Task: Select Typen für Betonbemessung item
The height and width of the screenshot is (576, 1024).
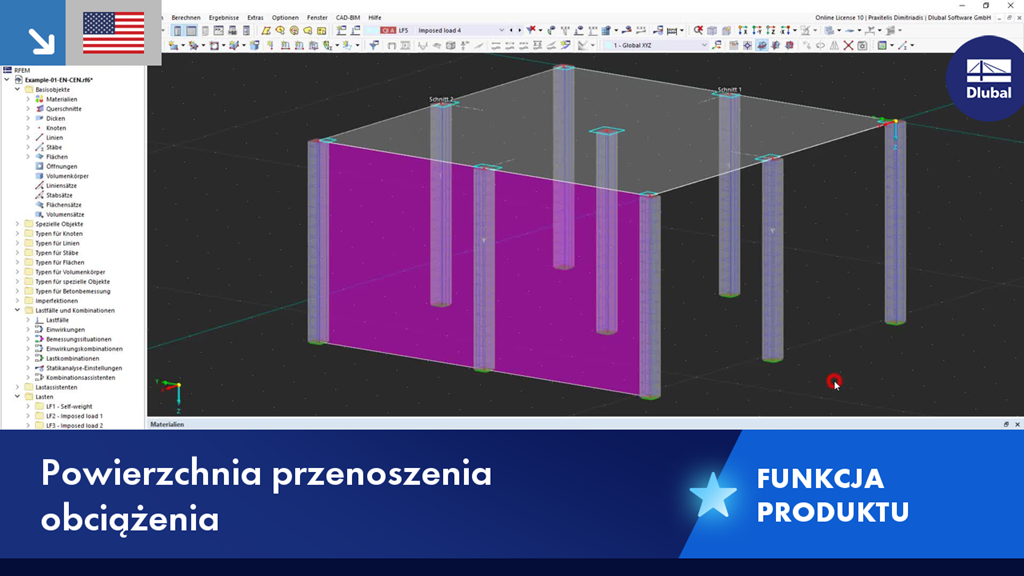Action: tap(72, 291)
